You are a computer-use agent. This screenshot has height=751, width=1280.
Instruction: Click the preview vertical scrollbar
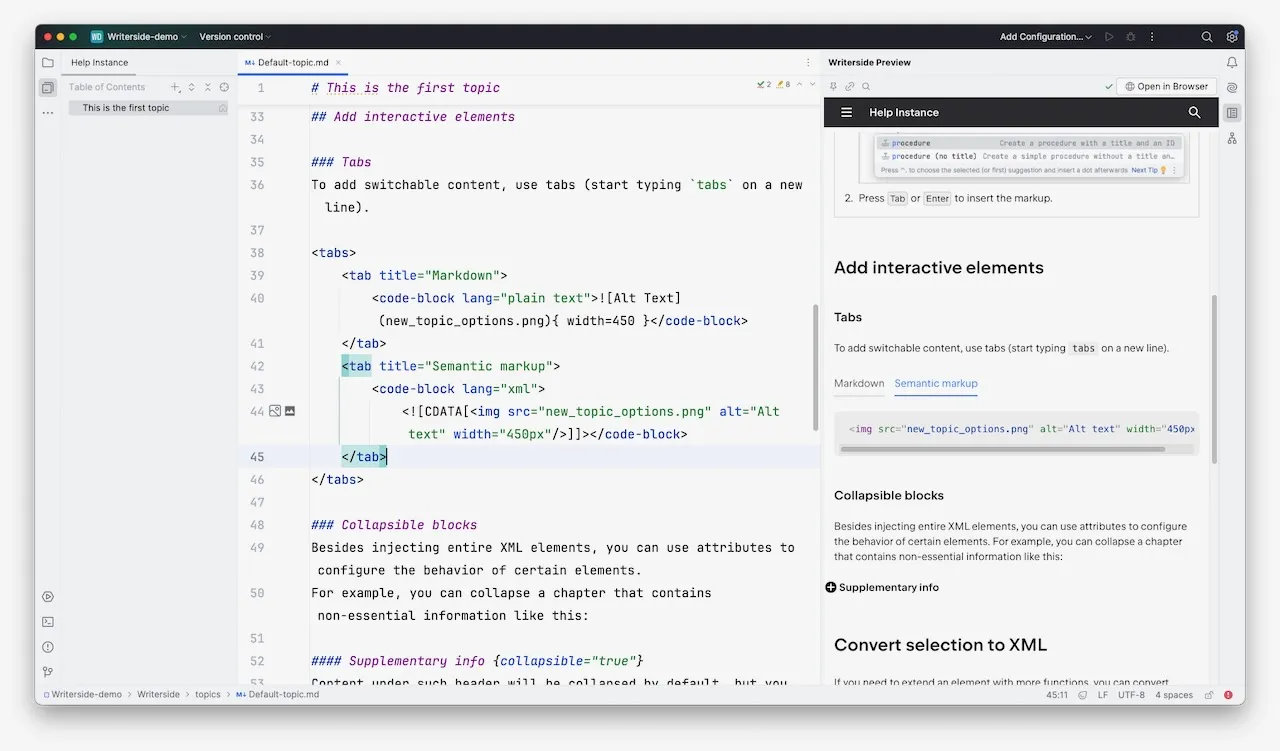tap(1215, 380)
